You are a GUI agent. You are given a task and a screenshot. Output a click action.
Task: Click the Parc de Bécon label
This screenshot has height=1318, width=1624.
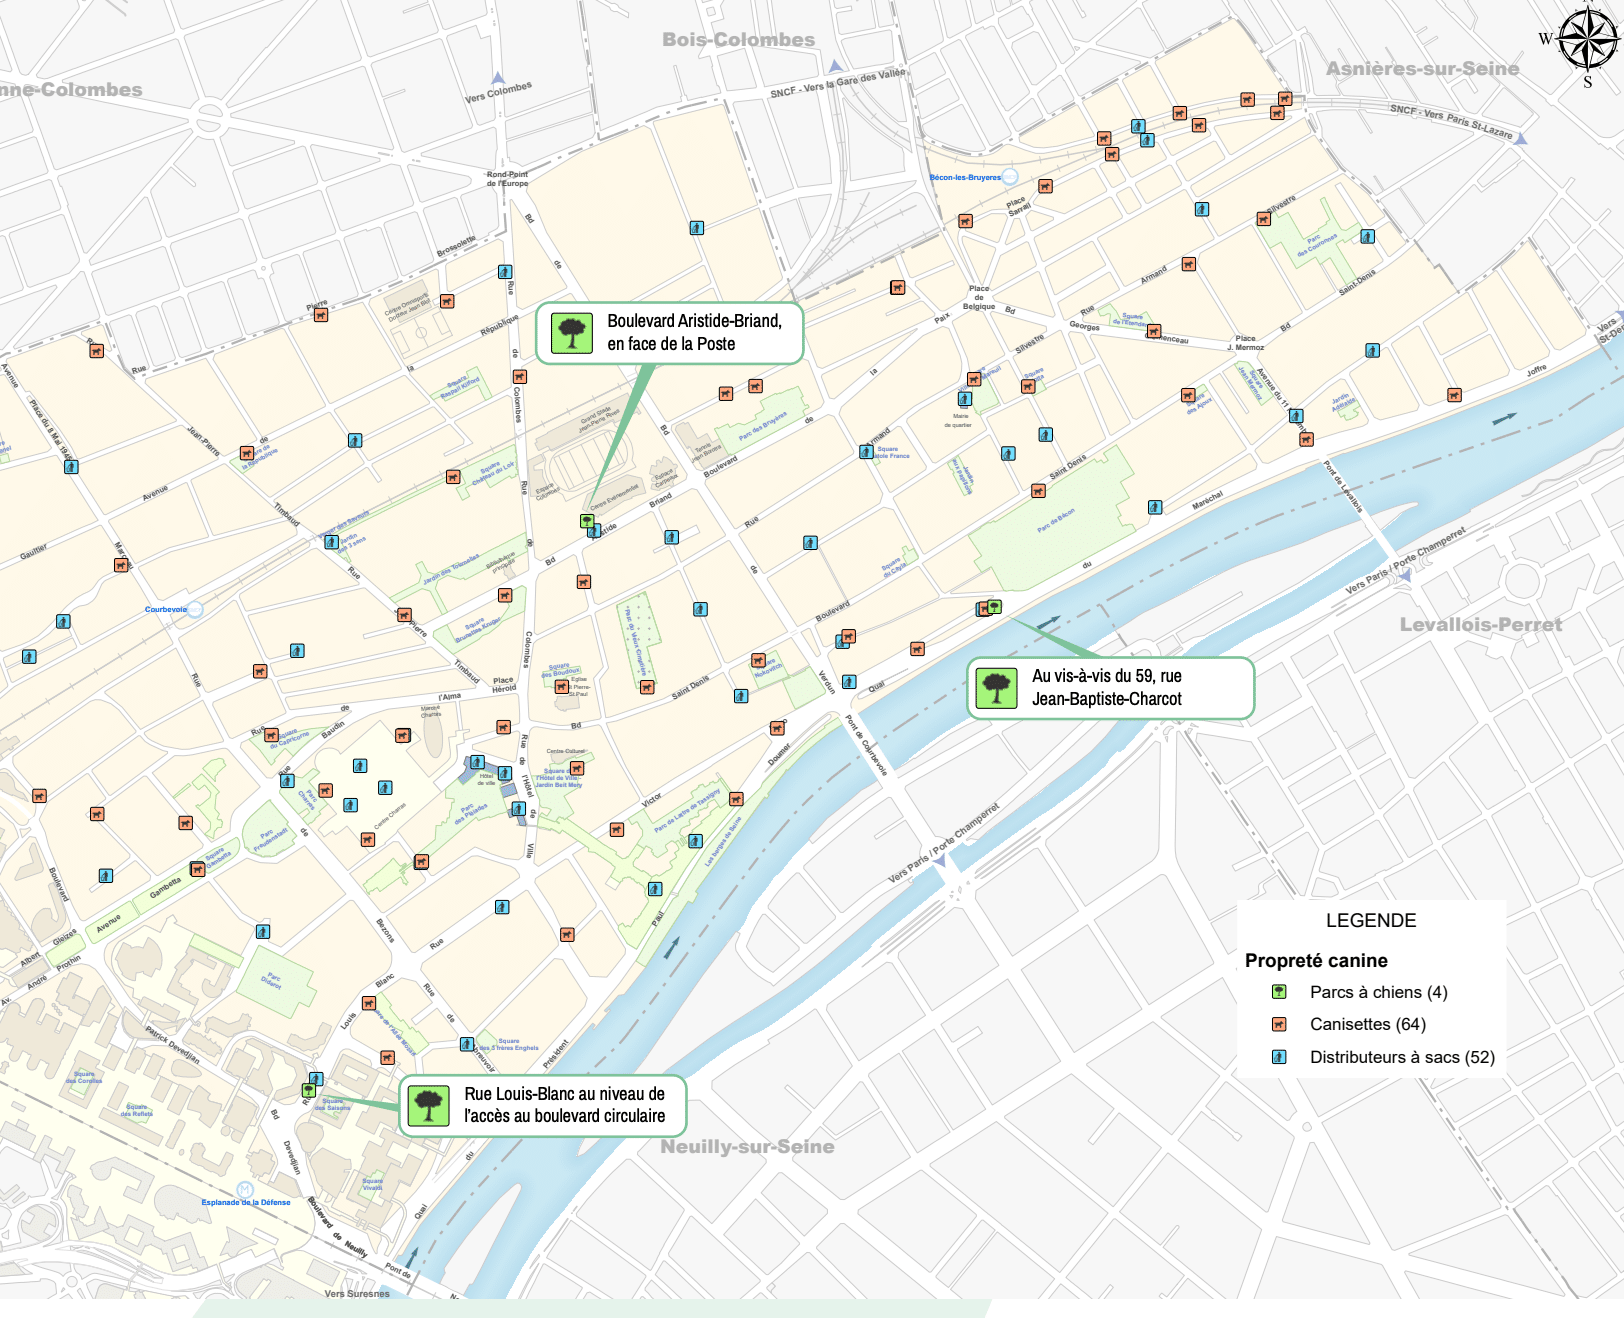(x=1056, y=520)
